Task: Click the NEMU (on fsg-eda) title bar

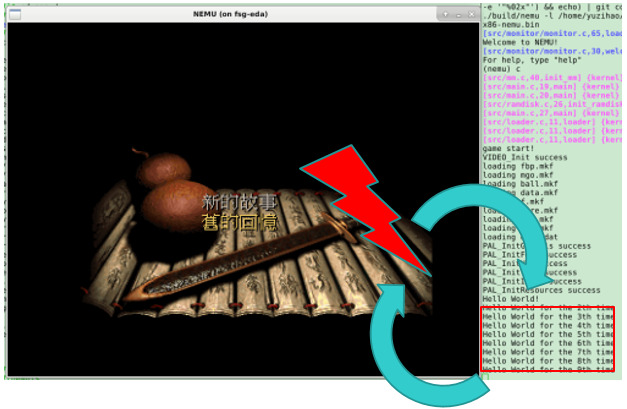Action: click(238, 15)
